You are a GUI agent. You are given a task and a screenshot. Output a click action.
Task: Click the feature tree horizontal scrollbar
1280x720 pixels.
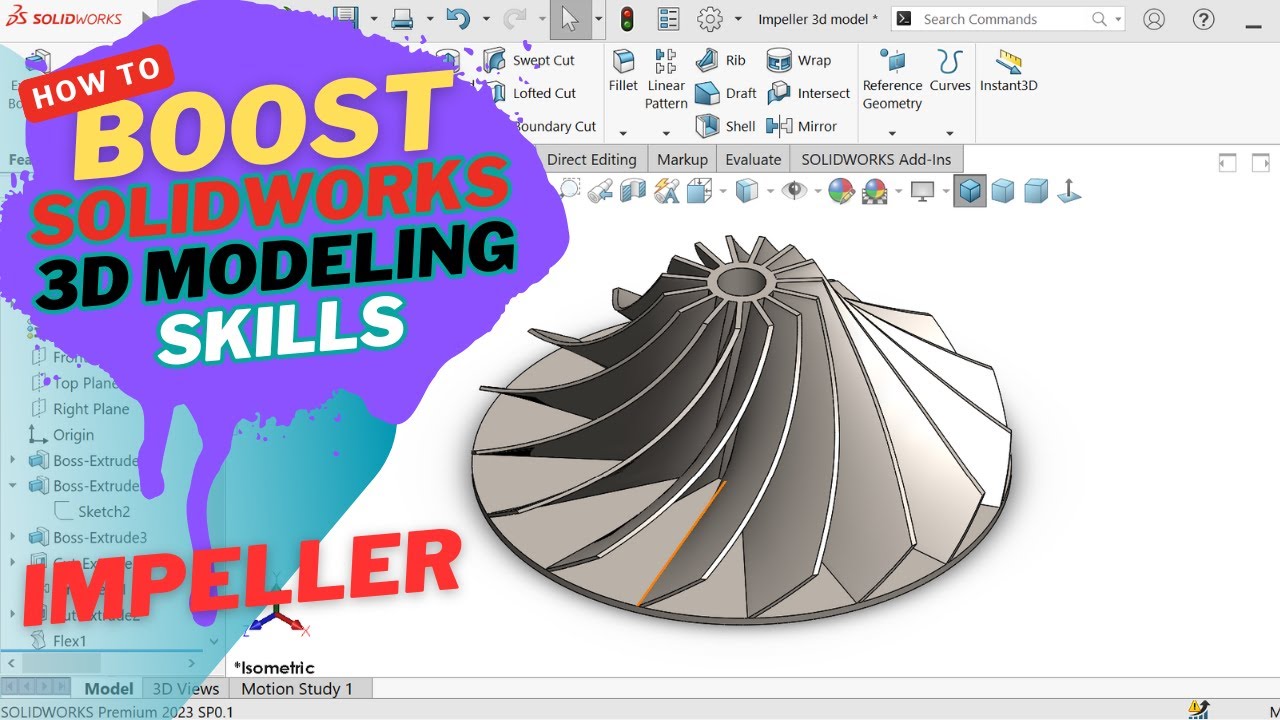(61, 663)
